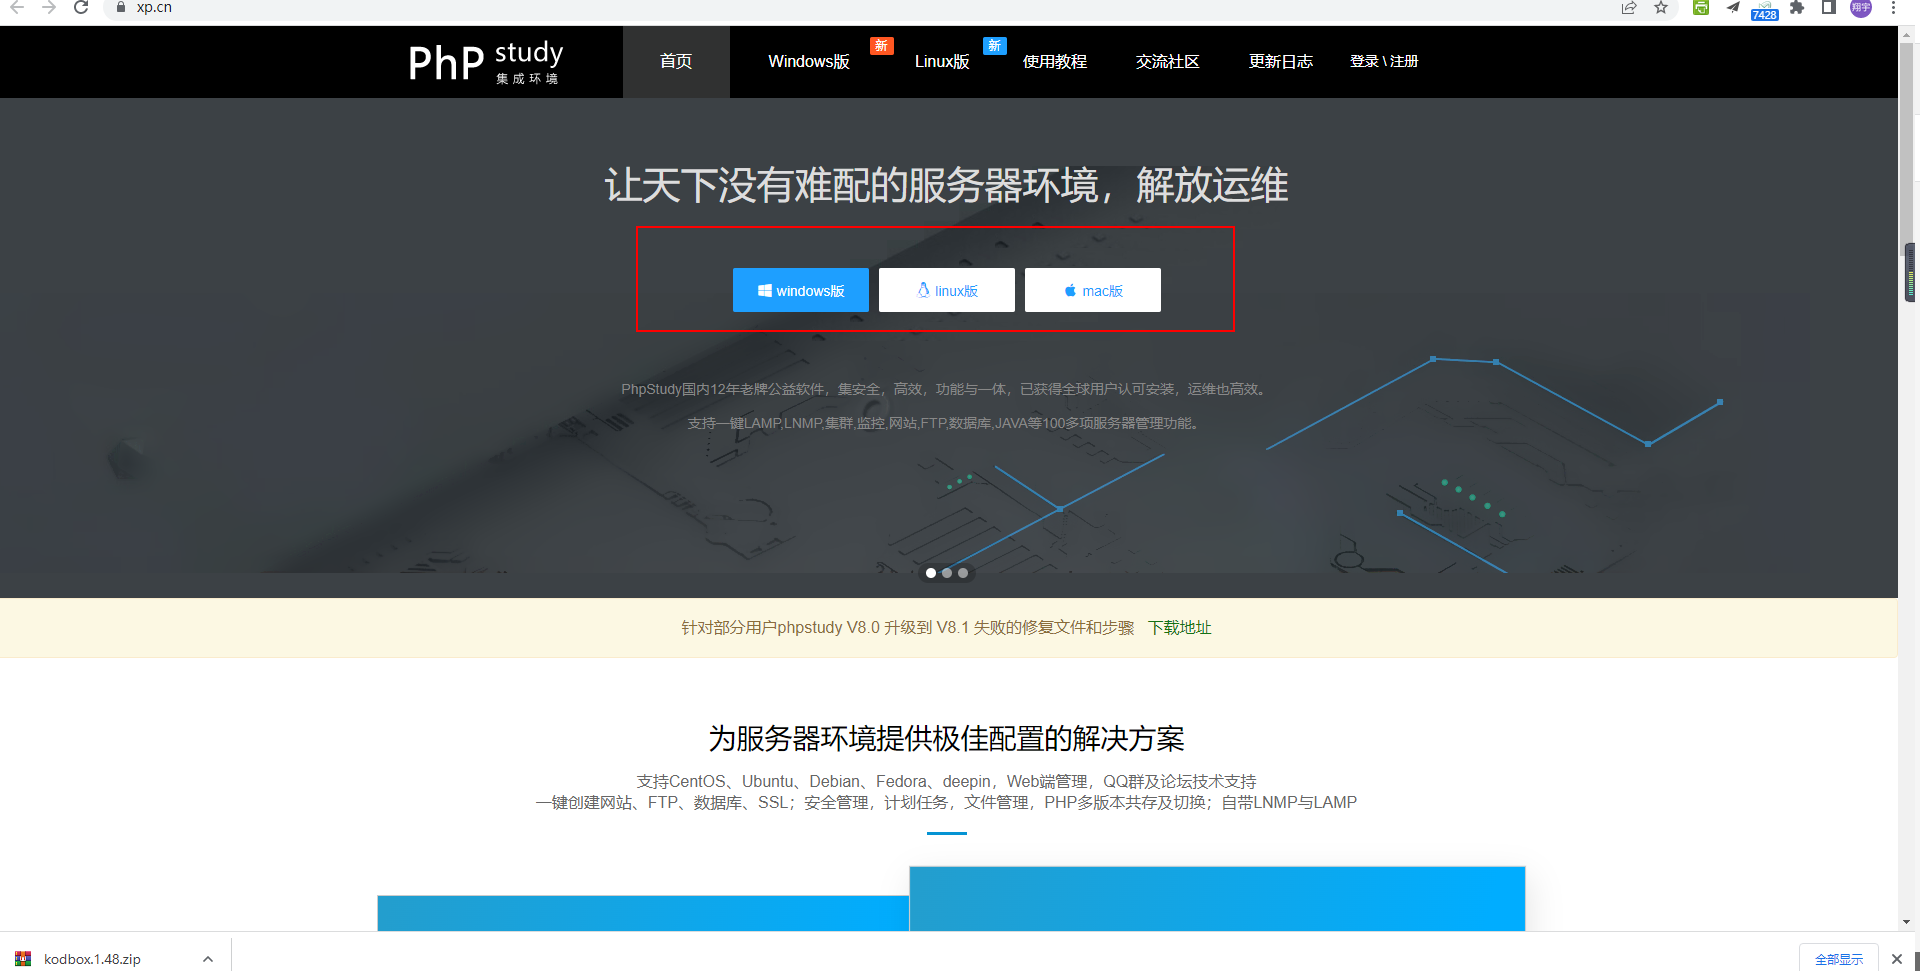The width and height of the screenshot is (1920, 971).
Task: Open the Chrome three-dot menu
Action: tap(1893, 8)
